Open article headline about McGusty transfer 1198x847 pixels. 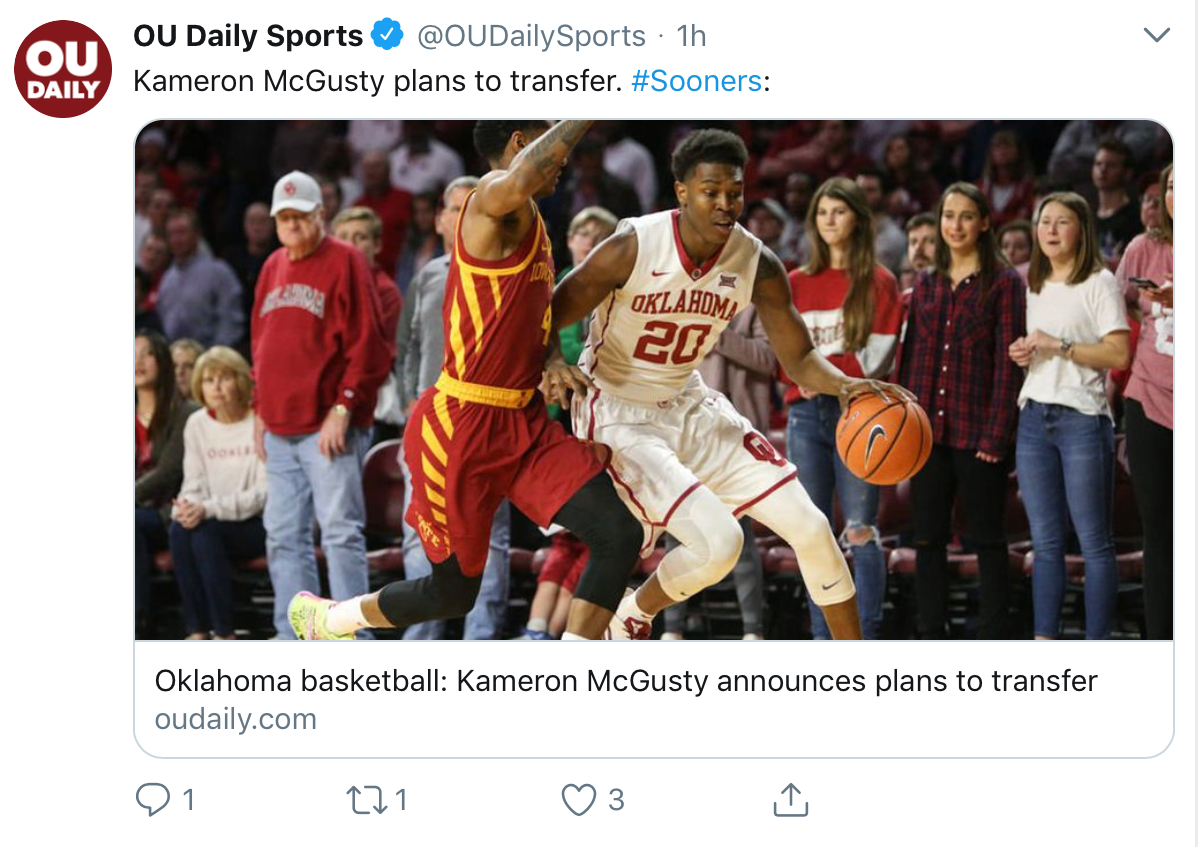point(626,681)
